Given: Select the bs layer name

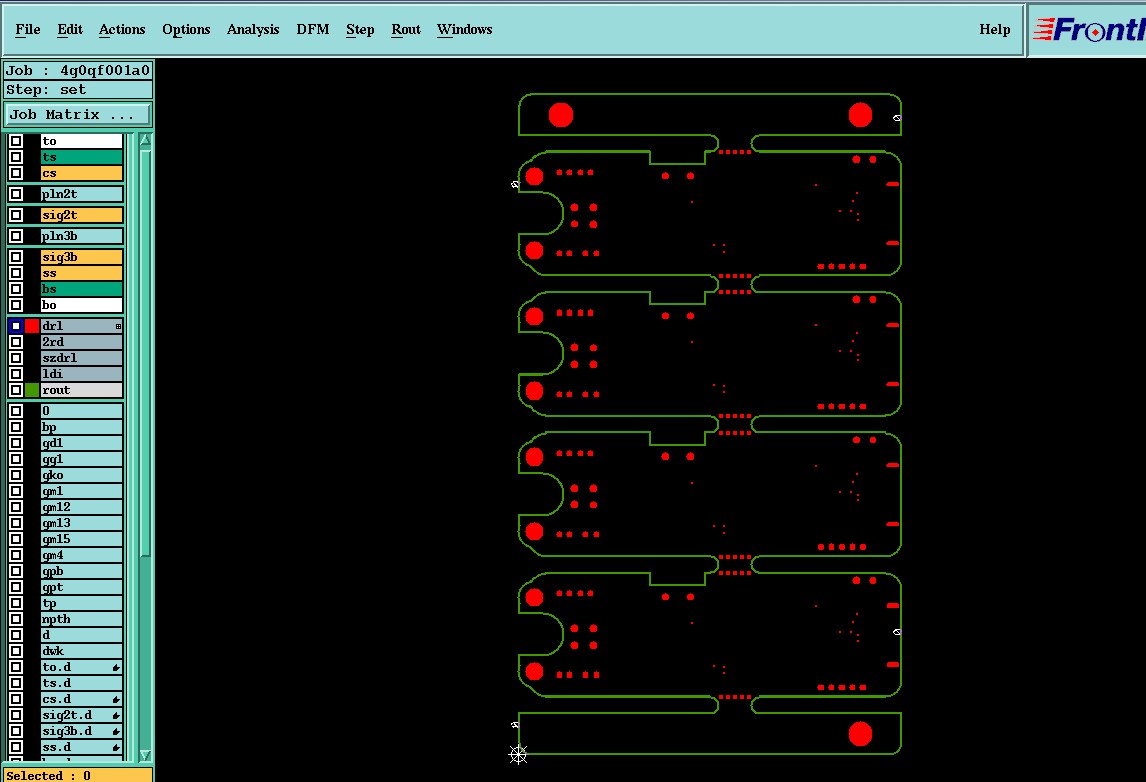Looking at the screenshot, I should [x=81, y=289].
